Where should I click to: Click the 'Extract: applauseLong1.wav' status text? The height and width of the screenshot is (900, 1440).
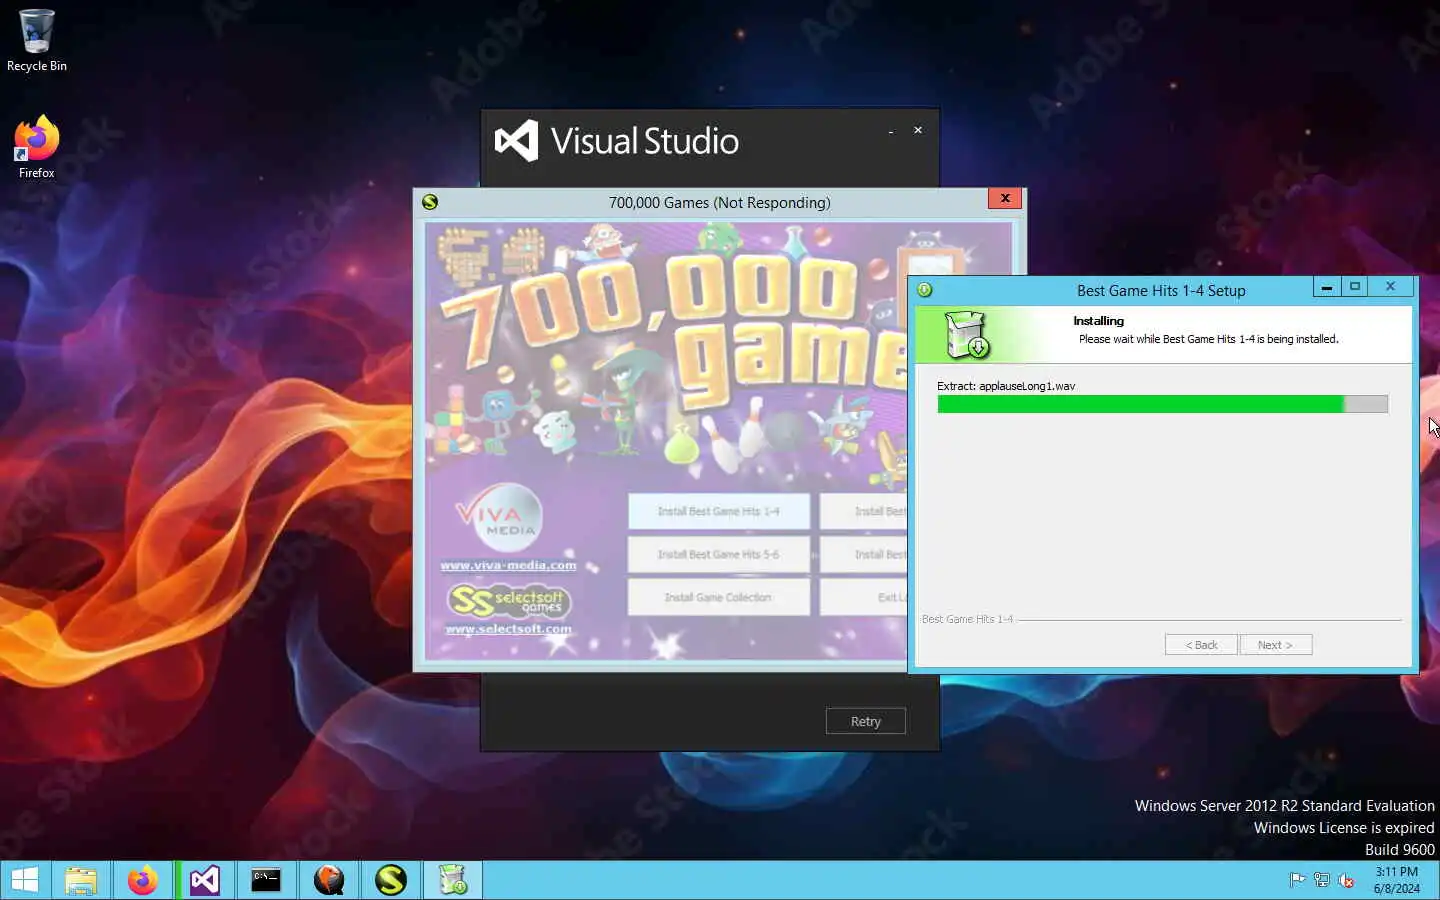[x=1006, y=386]
